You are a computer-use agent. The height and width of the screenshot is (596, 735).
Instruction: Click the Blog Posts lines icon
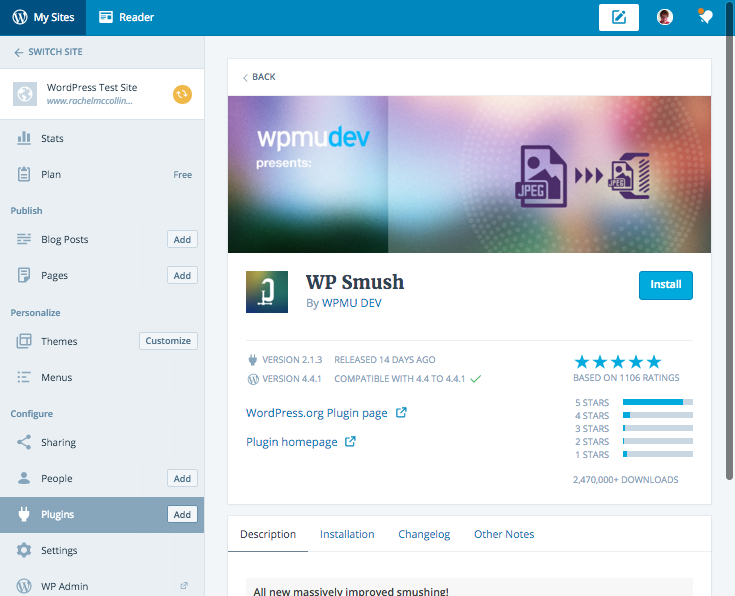pos(24,239)
